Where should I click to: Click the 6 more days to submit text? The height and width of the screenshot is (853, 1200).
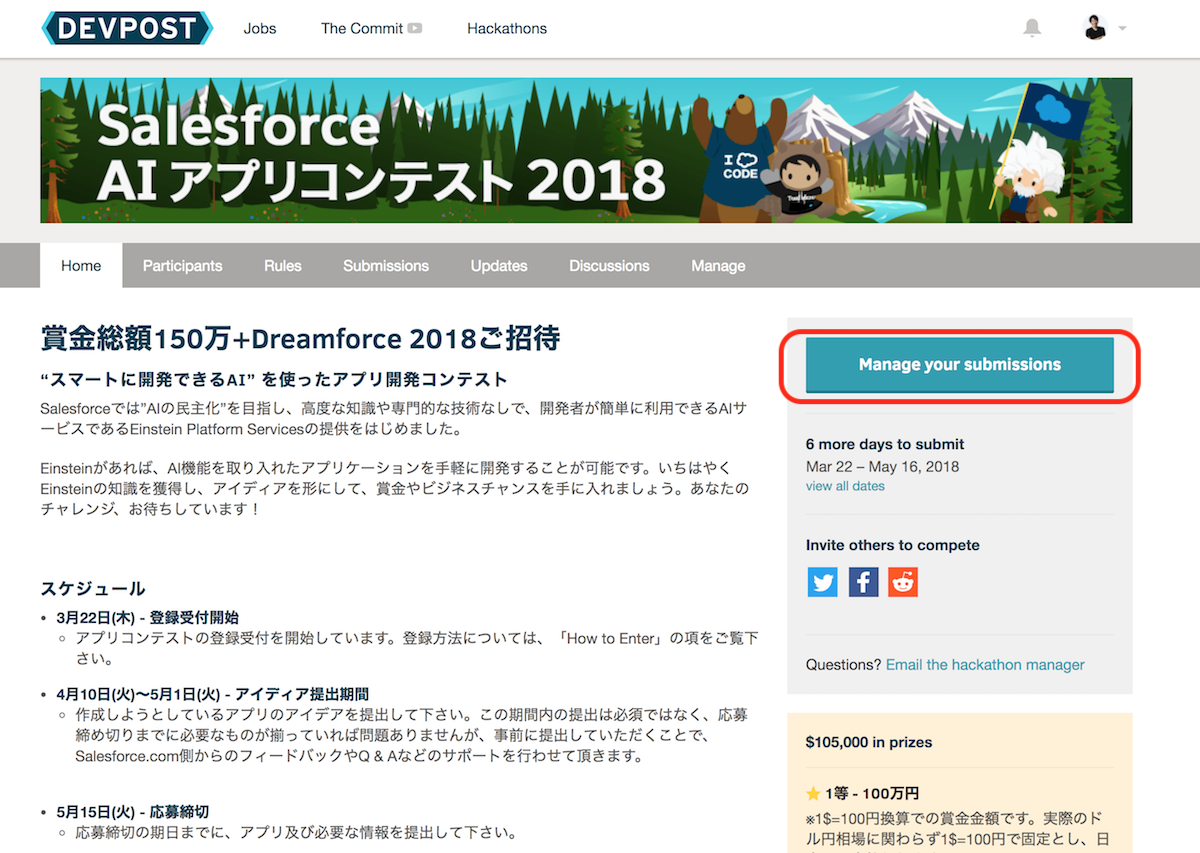click(885, 444)
